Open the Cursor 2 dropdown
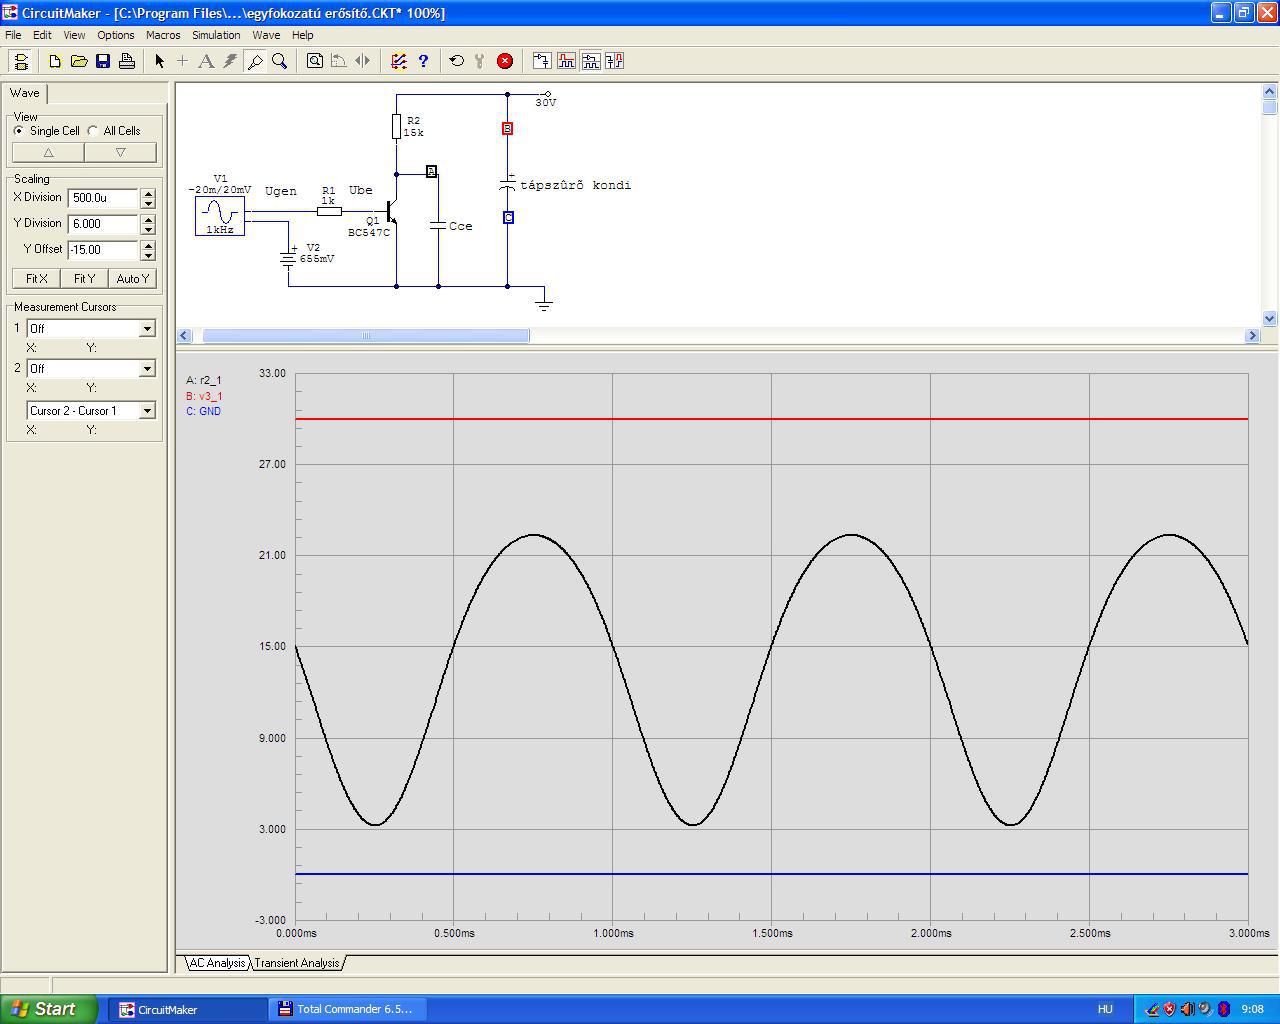This screenshot has width=1280, height=1024. coord(147,368)
